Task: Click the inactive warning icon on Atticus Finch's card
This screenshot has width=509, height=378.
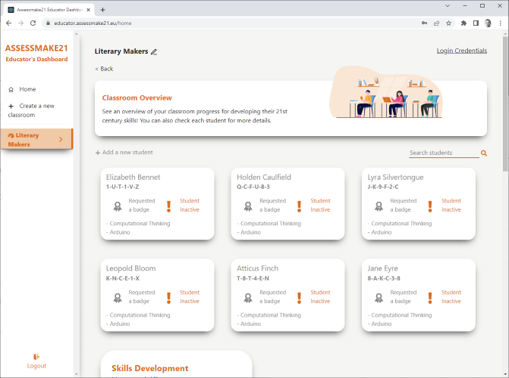Action: point(299,298)
